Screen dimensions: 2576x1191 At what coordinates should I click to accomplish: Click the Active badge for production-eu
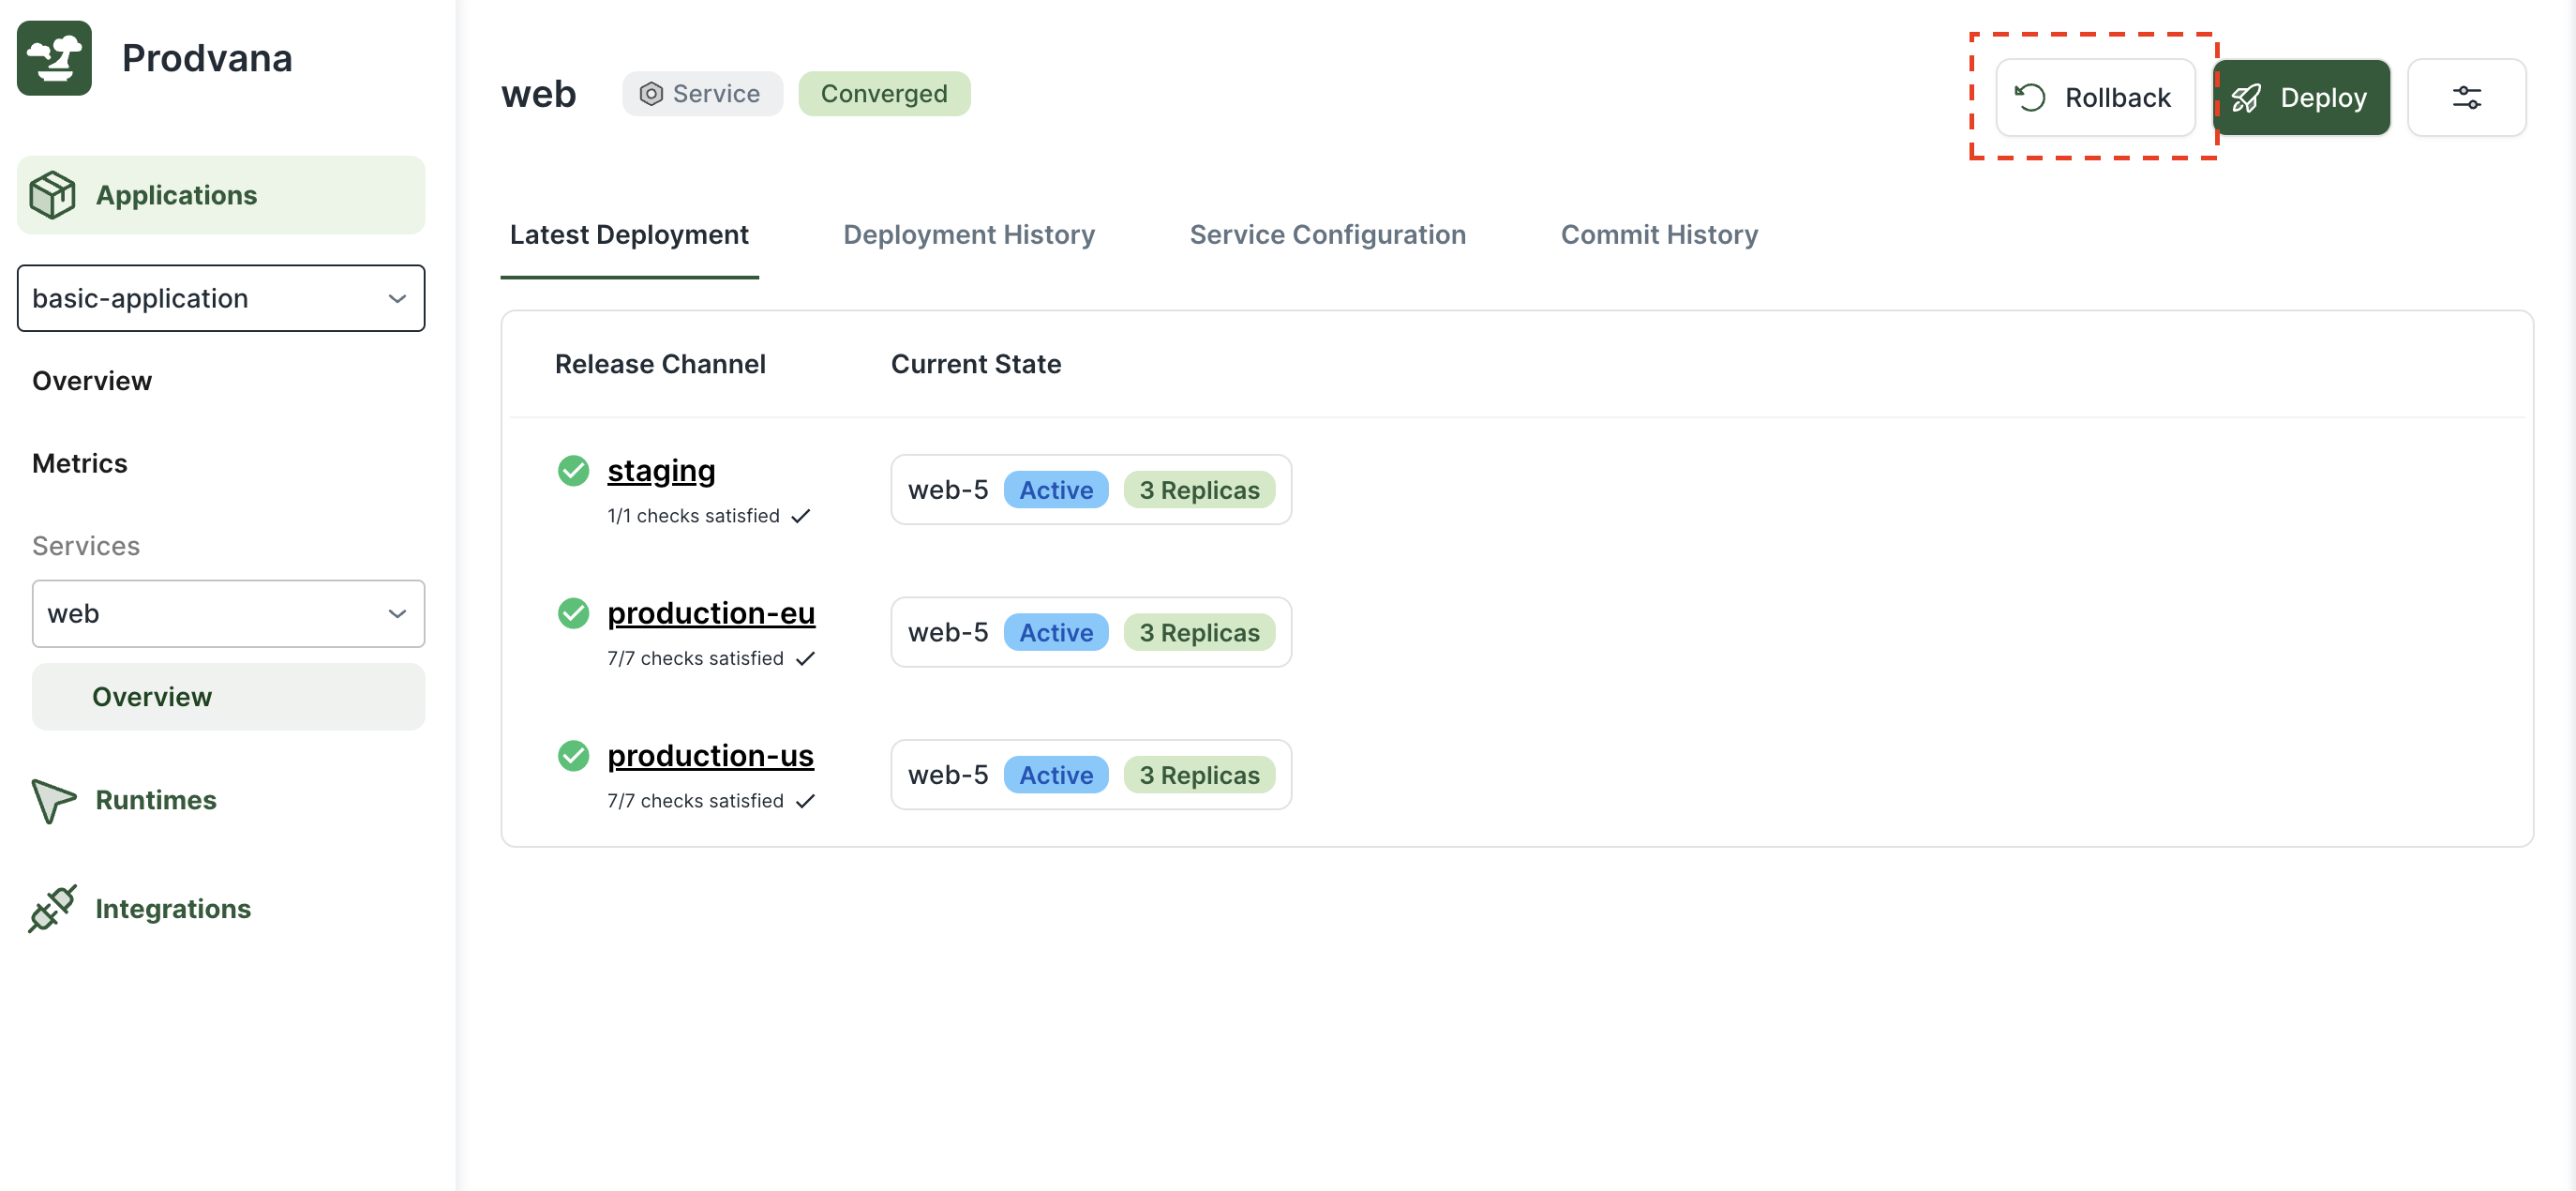click(1055, 633)
